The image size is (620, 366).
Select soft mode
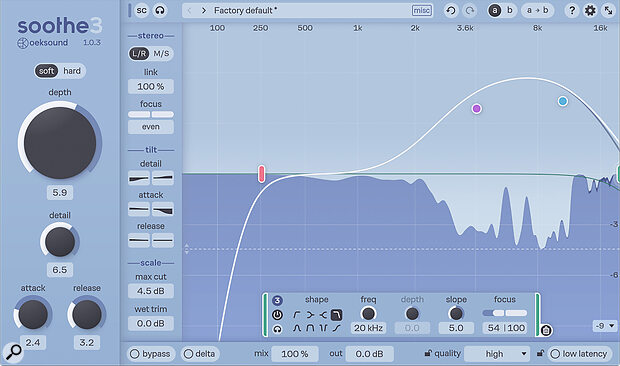[46, 71]
